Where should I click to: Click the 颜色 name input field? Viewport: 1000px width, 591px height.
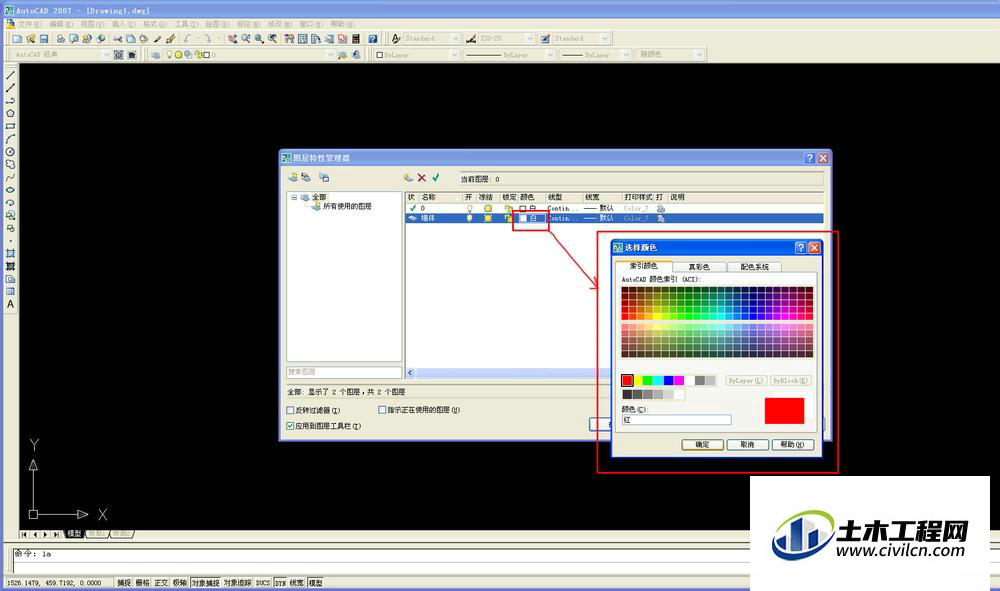pos(677,420)
